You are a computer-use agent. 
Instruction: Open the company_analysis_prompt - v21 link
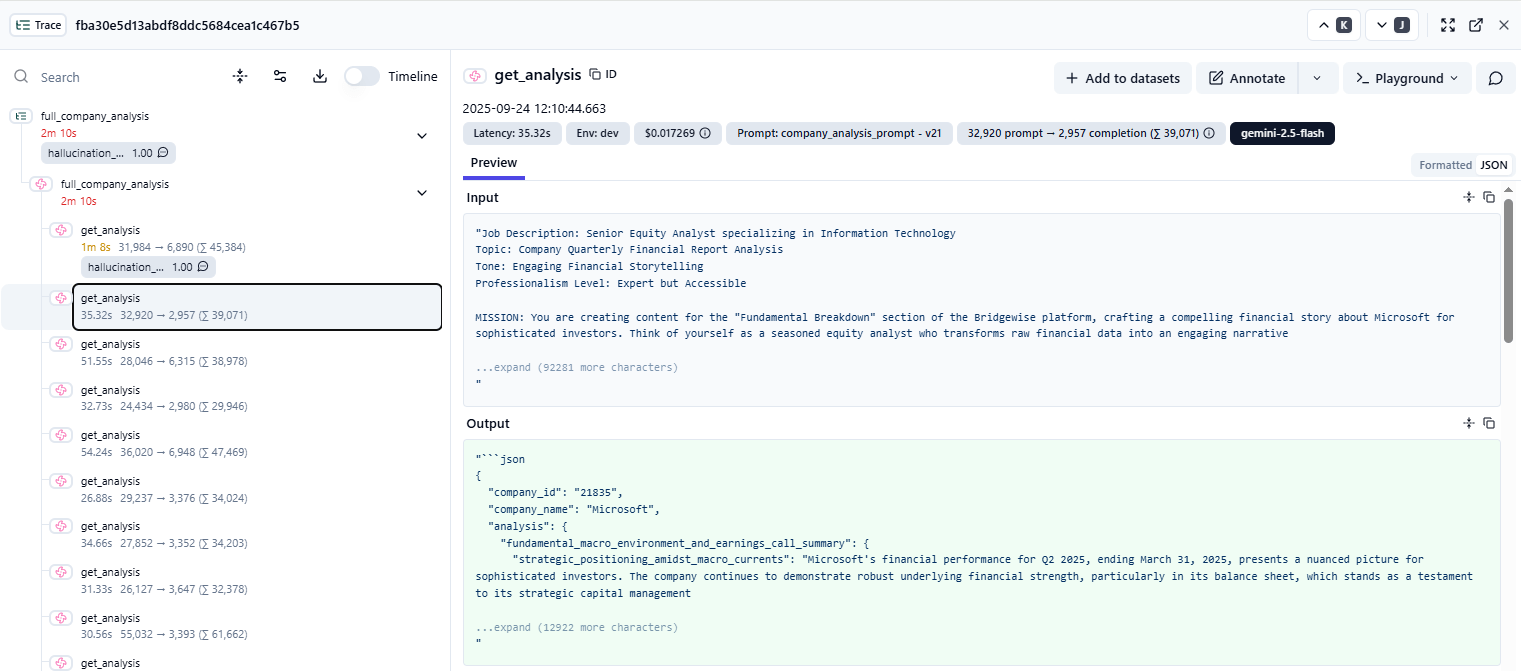(838, 133)
